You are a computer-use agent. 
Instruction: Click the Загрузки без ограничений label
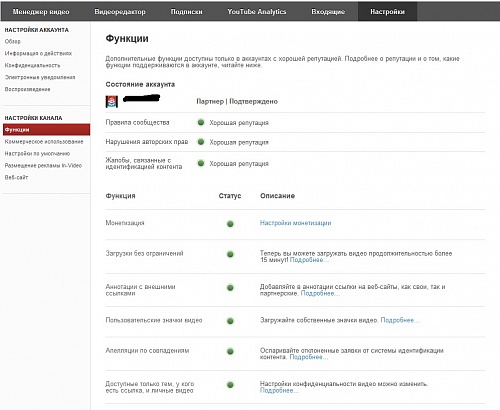coord(144,253)
